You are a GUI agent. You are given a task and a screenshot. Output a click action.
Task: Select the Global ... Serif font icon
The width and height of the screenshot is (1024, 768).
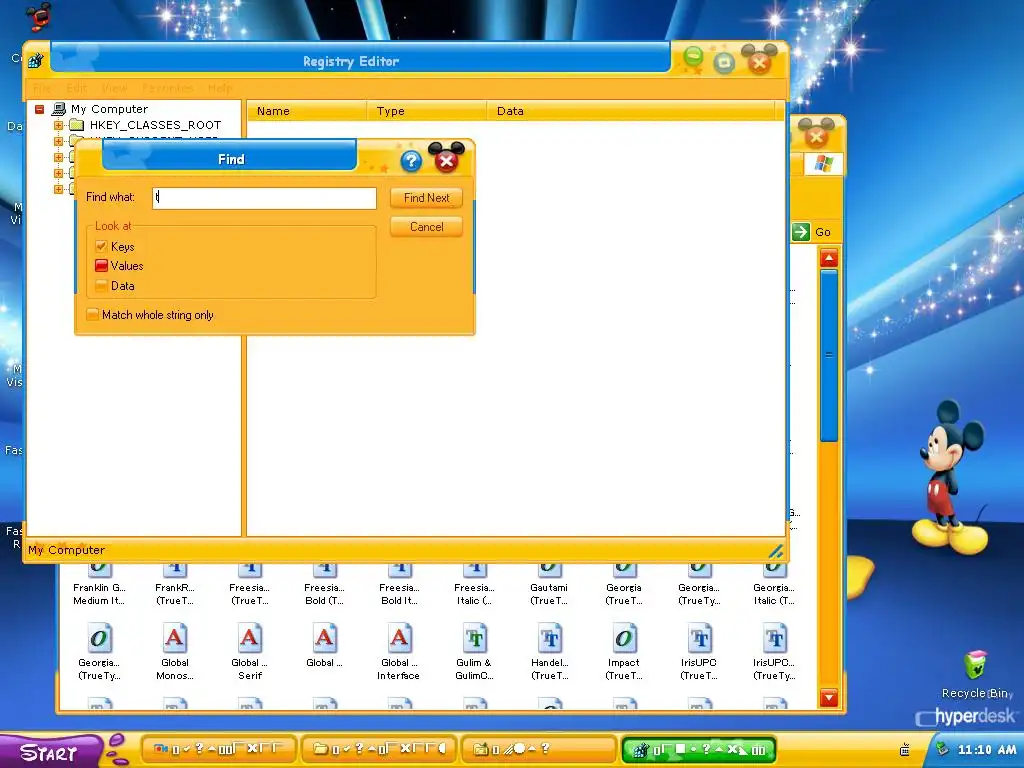[x=249, y=638]
